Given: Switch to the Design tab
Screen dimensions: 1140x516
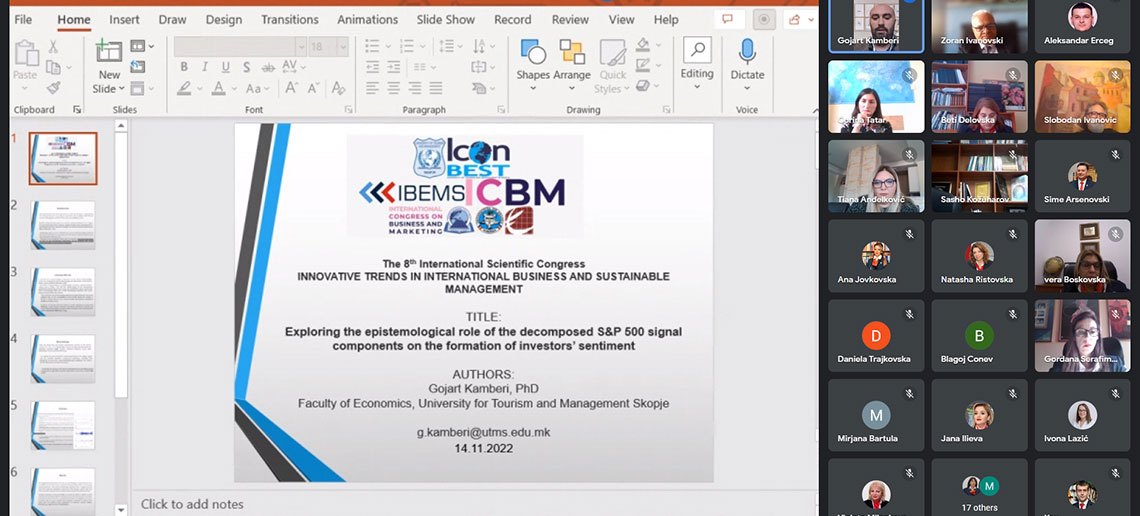Looking at the screenshot, I should (x=224, y=20).
